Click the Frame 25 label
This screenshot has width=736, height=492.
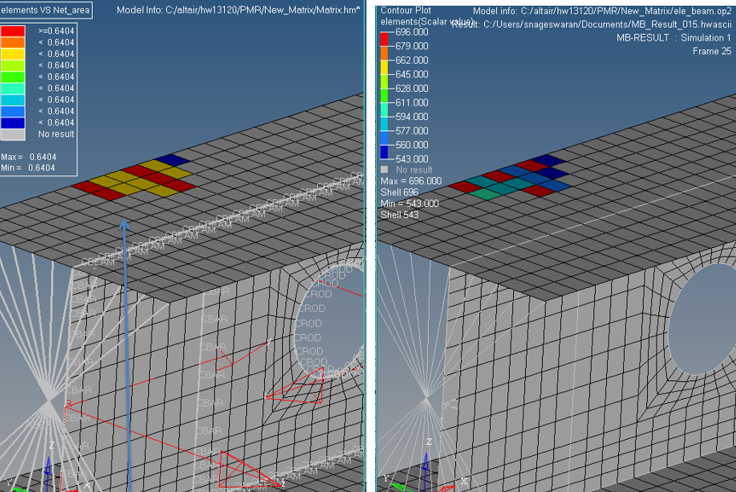coord(711,51)
